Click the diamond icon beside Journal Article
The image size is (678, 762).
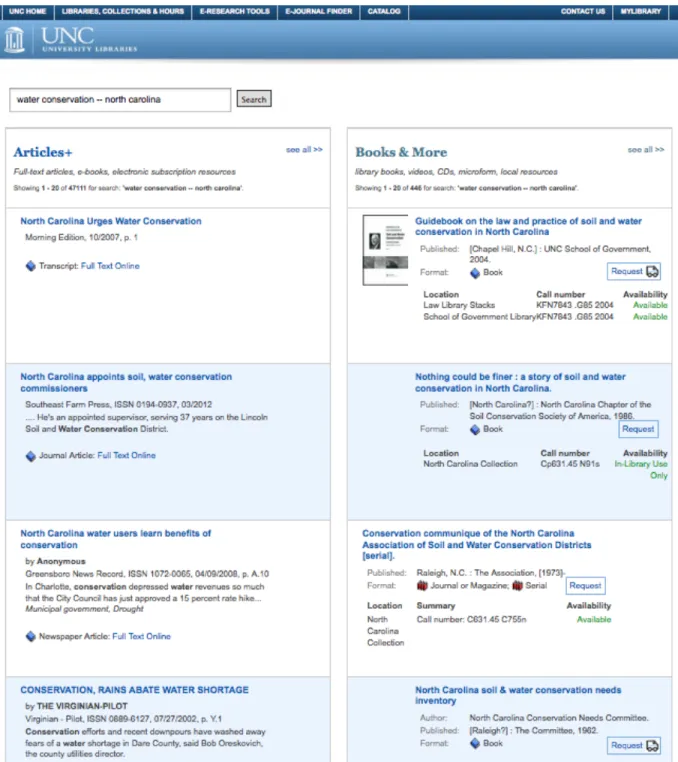coord(31,455)
